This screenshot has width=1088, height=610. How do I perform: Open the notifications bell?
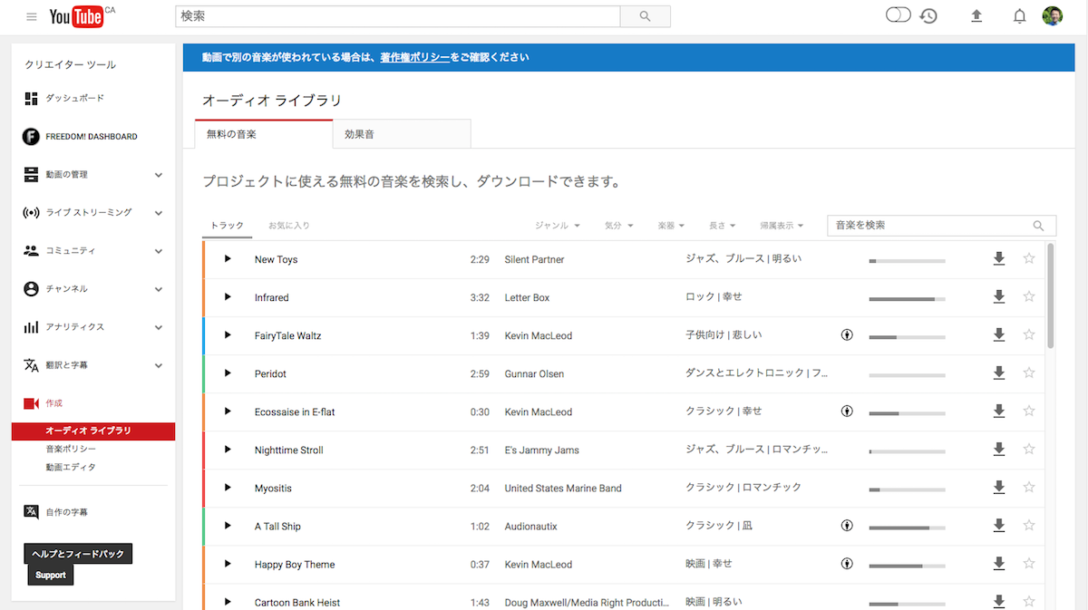1019,16
